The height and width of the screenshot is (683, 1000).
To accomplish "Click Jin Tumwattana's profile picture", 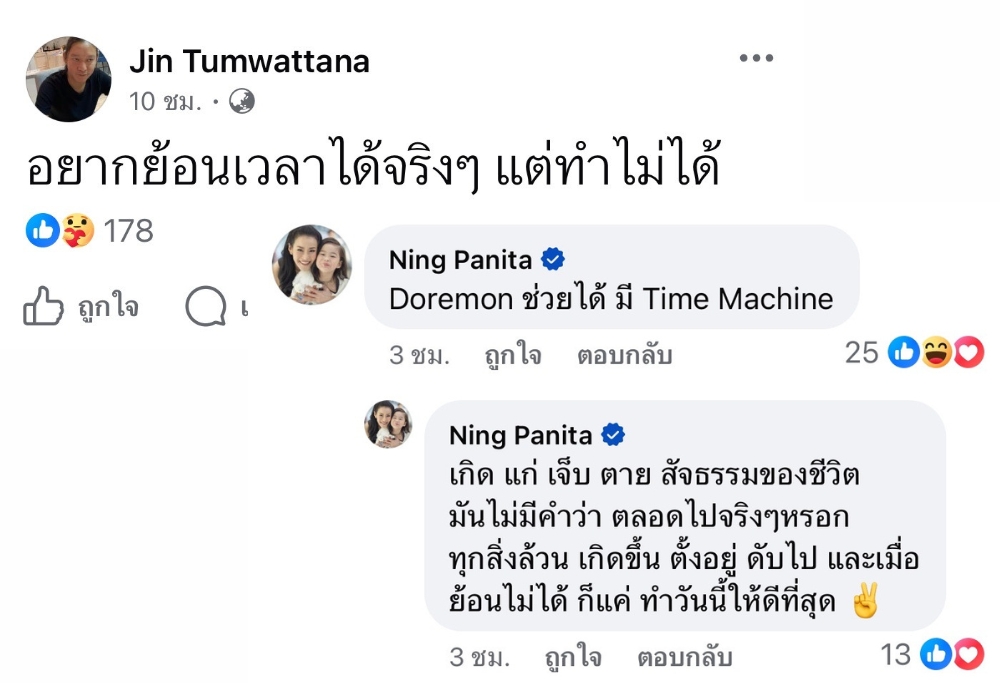I will pos(68,79).
